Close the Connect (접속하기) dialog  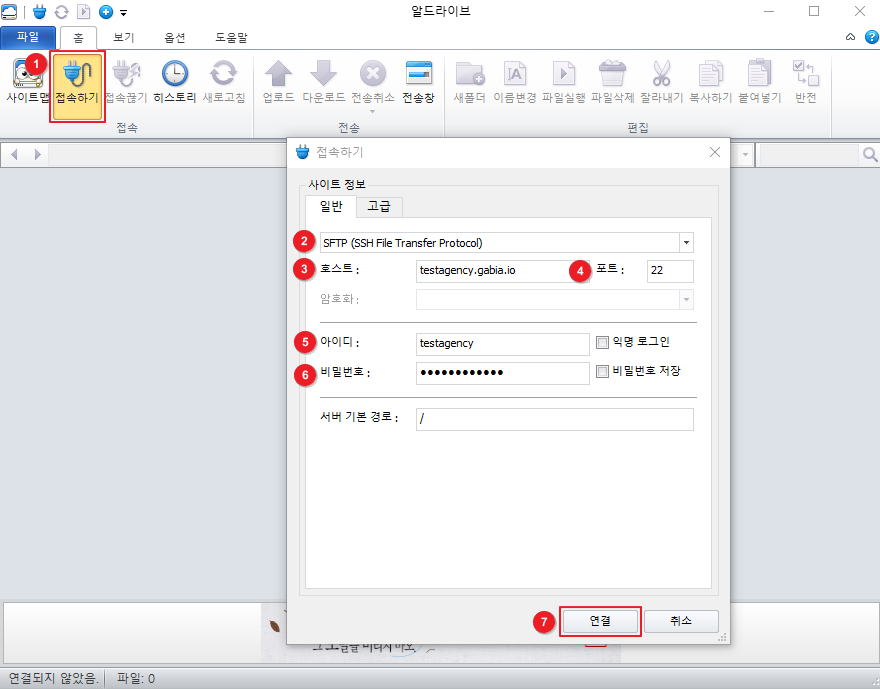pos(714,152)
